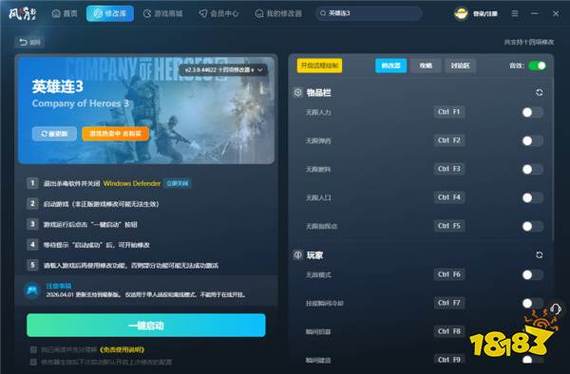Enable the 无限弹药 Ctrl F2 toggle
570x374 pixels.
tap(533, 141)
